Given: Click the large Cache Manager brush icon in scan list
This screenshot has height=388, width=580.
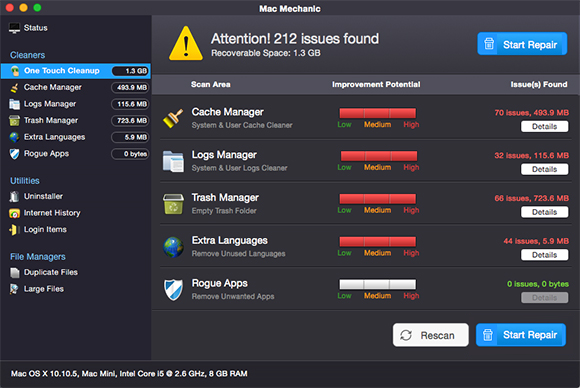Looking at the screenshot, I should pyautogui.click(x=173, y=118).
